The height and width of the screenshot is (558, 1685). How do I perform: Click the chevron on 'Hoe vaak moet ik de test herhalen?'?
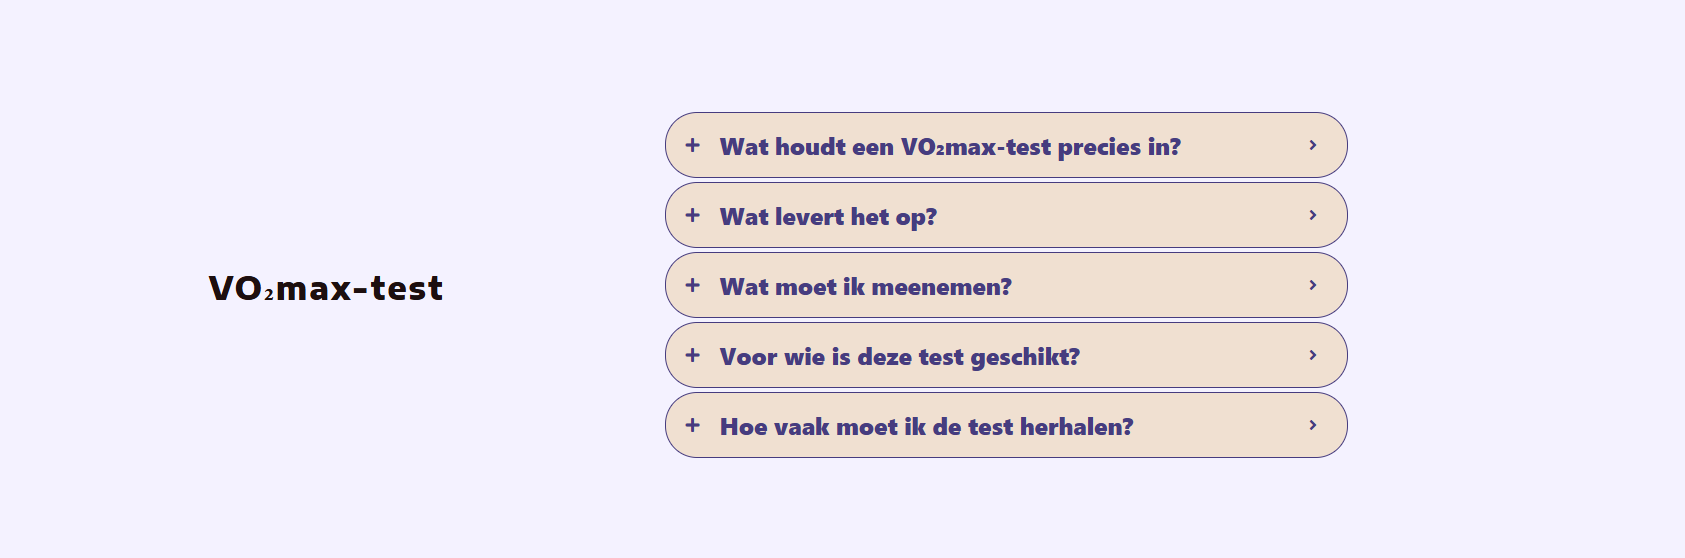point(1313,425)
